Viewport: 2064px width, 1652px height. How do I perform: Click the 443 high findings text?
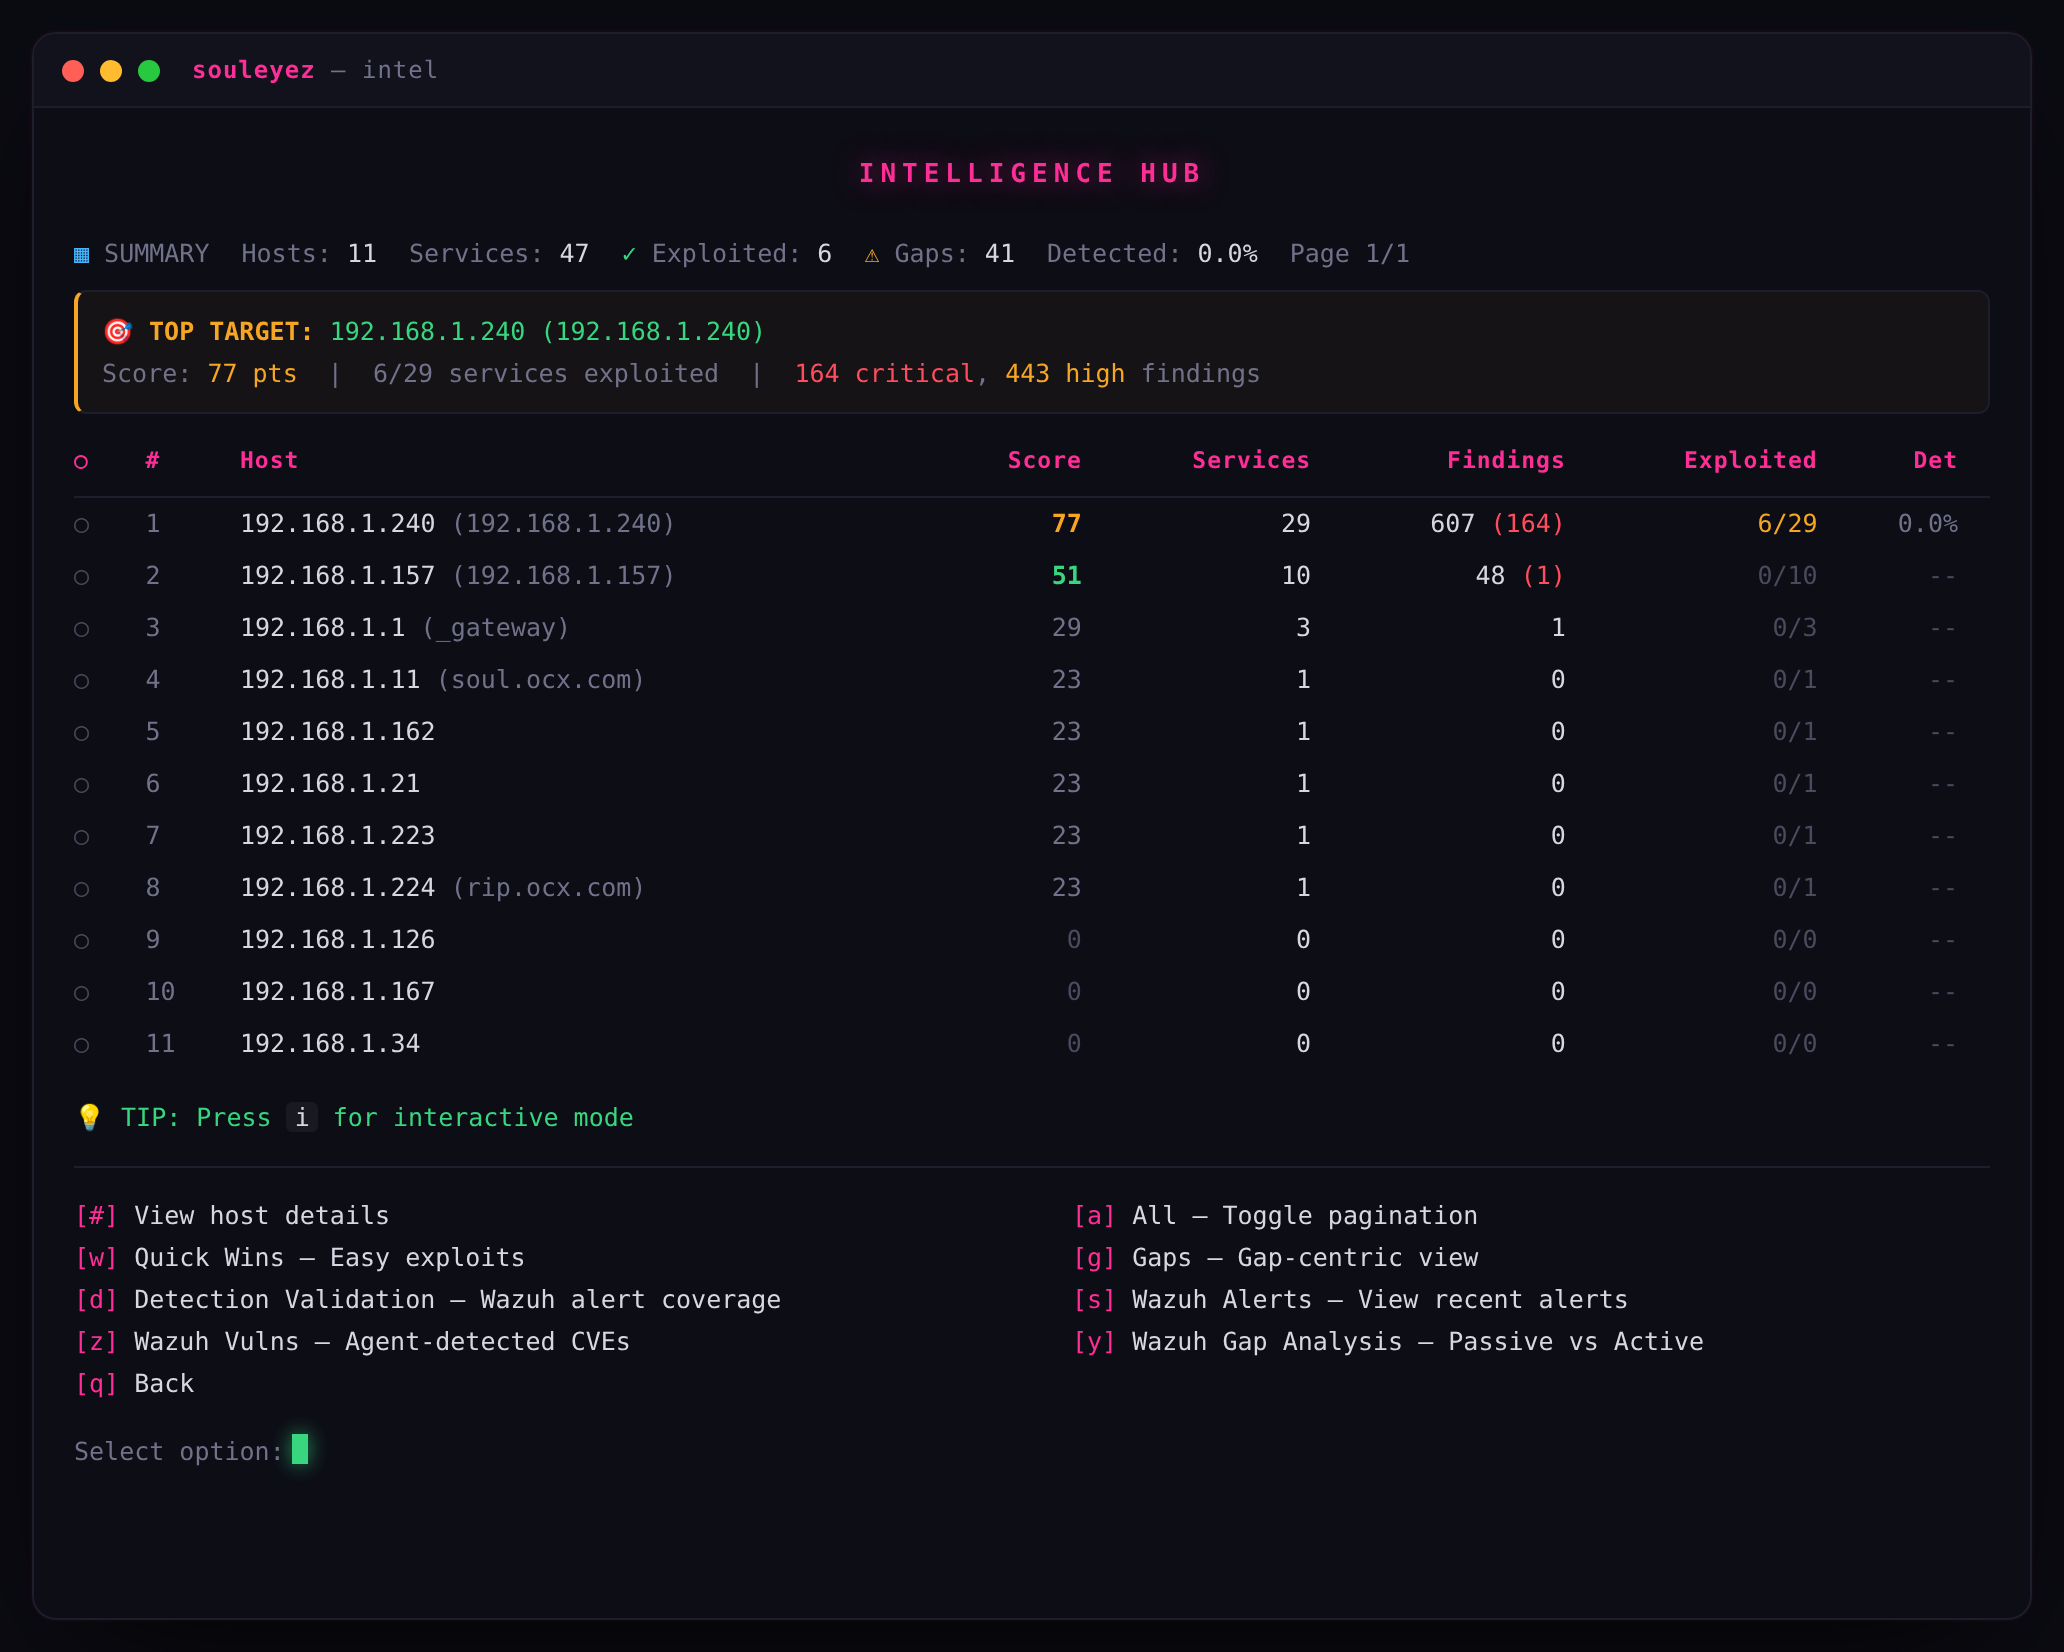pos(1064,374)
